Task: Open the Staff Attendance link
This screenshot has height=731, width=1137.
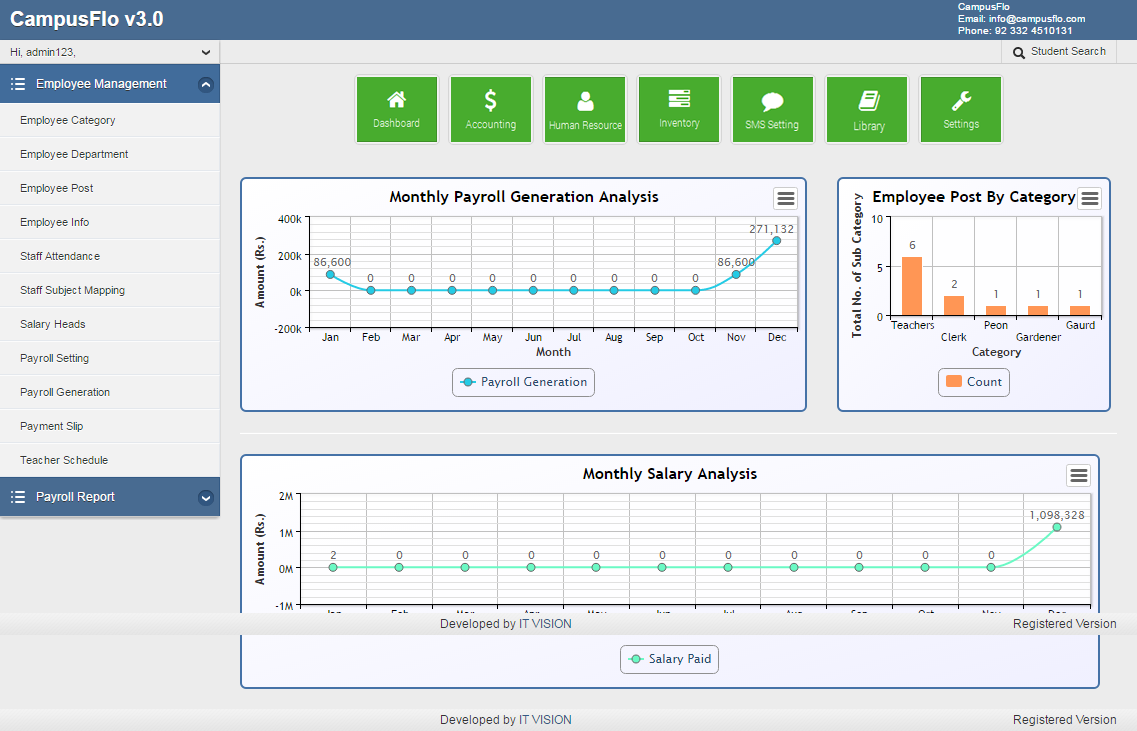Action: coord(60,256)
